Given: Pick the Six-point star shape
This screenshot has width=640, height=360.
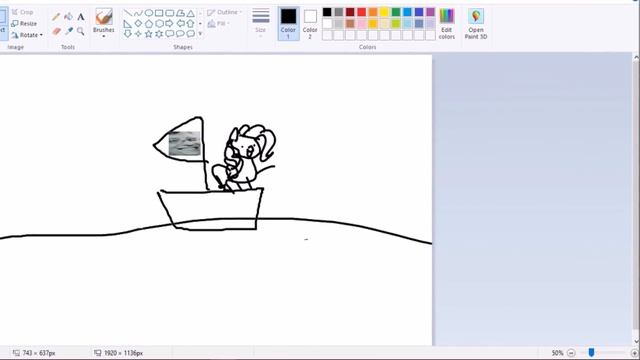Looking at the screenshot, I should [x=159, y=34].
